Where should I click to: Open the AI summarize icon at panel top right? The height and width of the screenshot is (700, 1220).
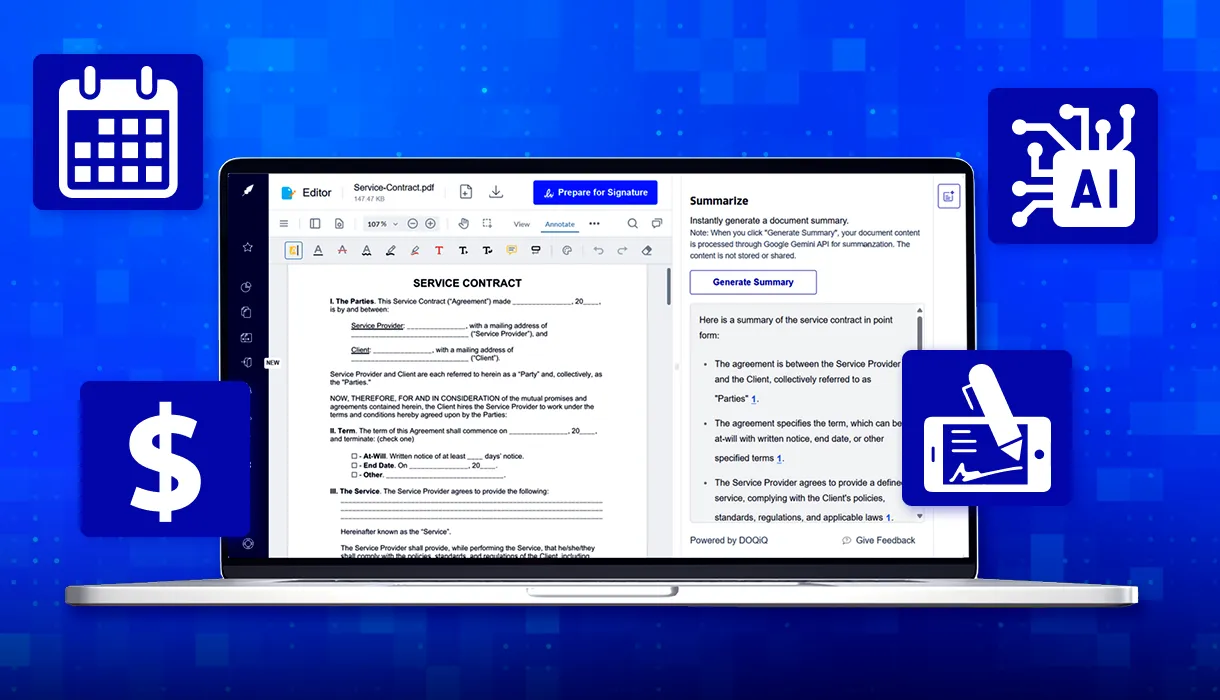[948, 196]
